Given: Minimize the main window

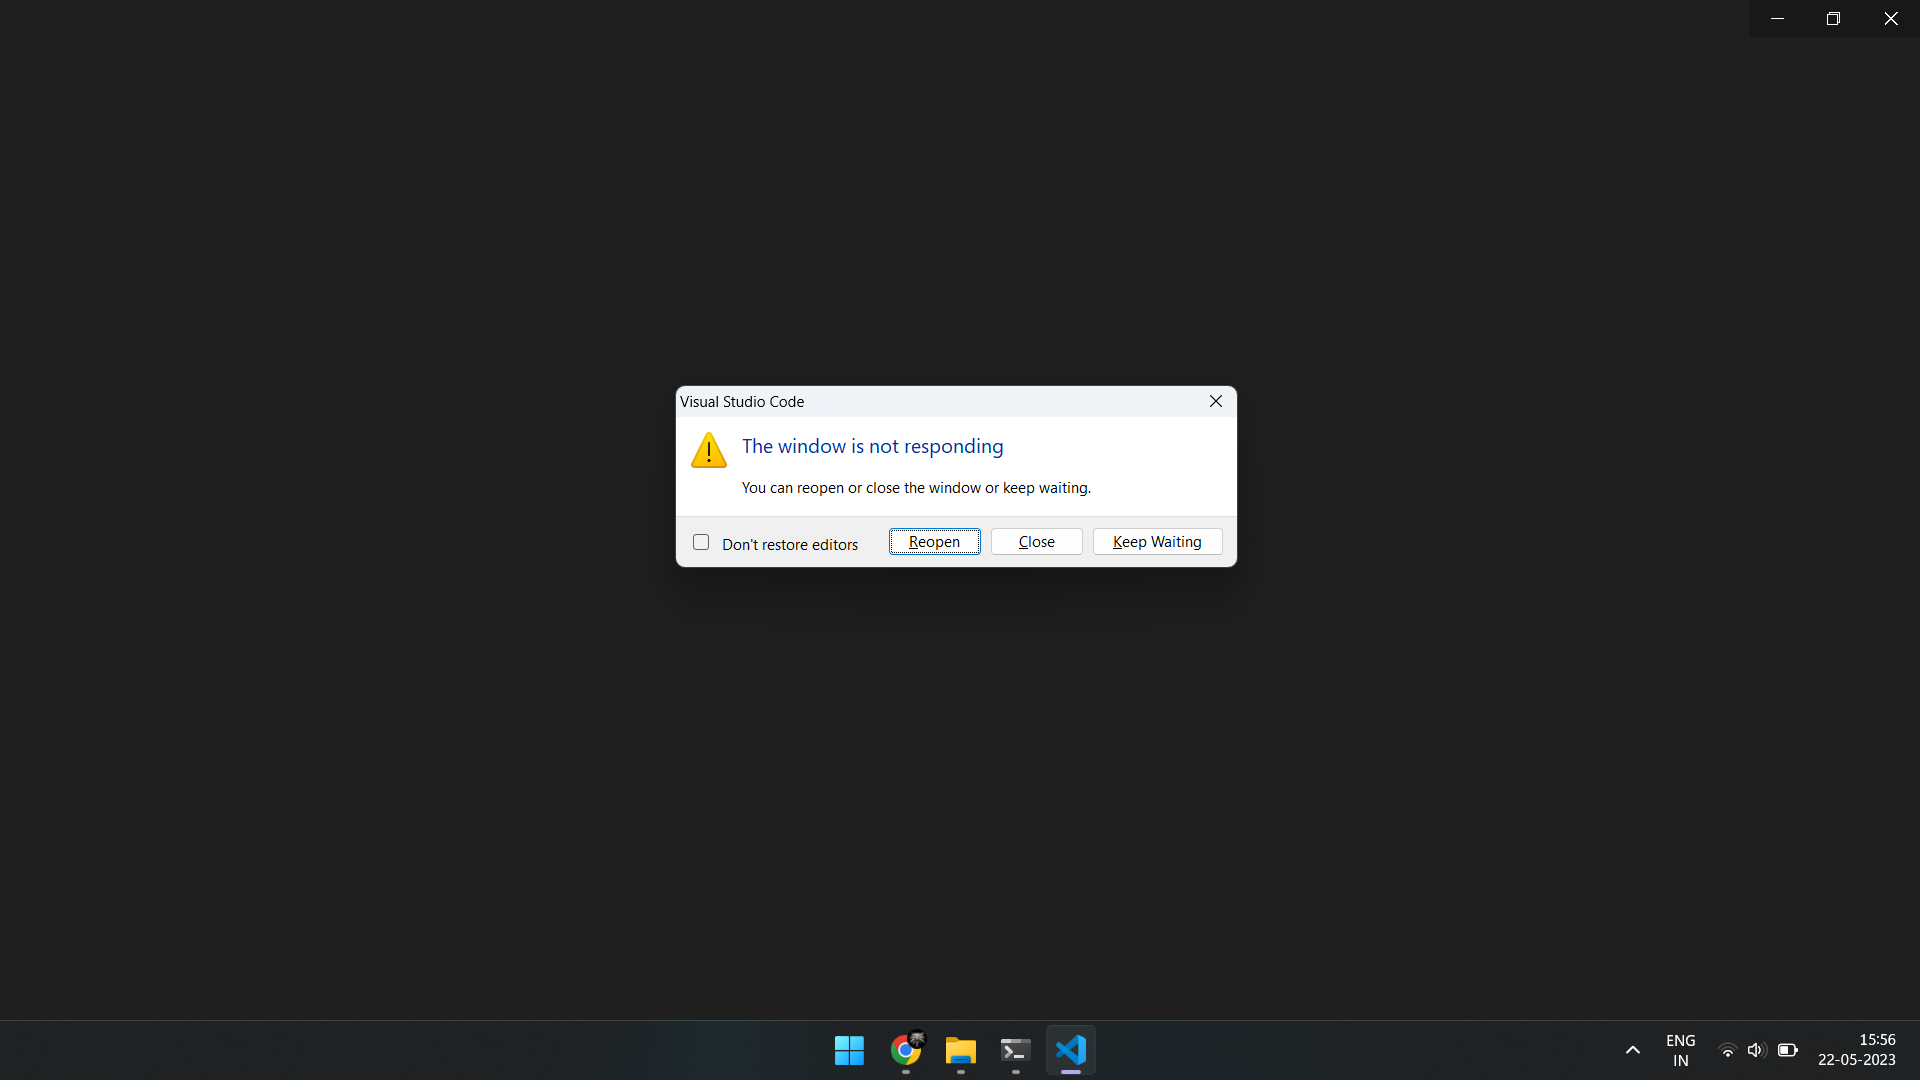Looking at the screenshot, I should (x=1777, y=18).
